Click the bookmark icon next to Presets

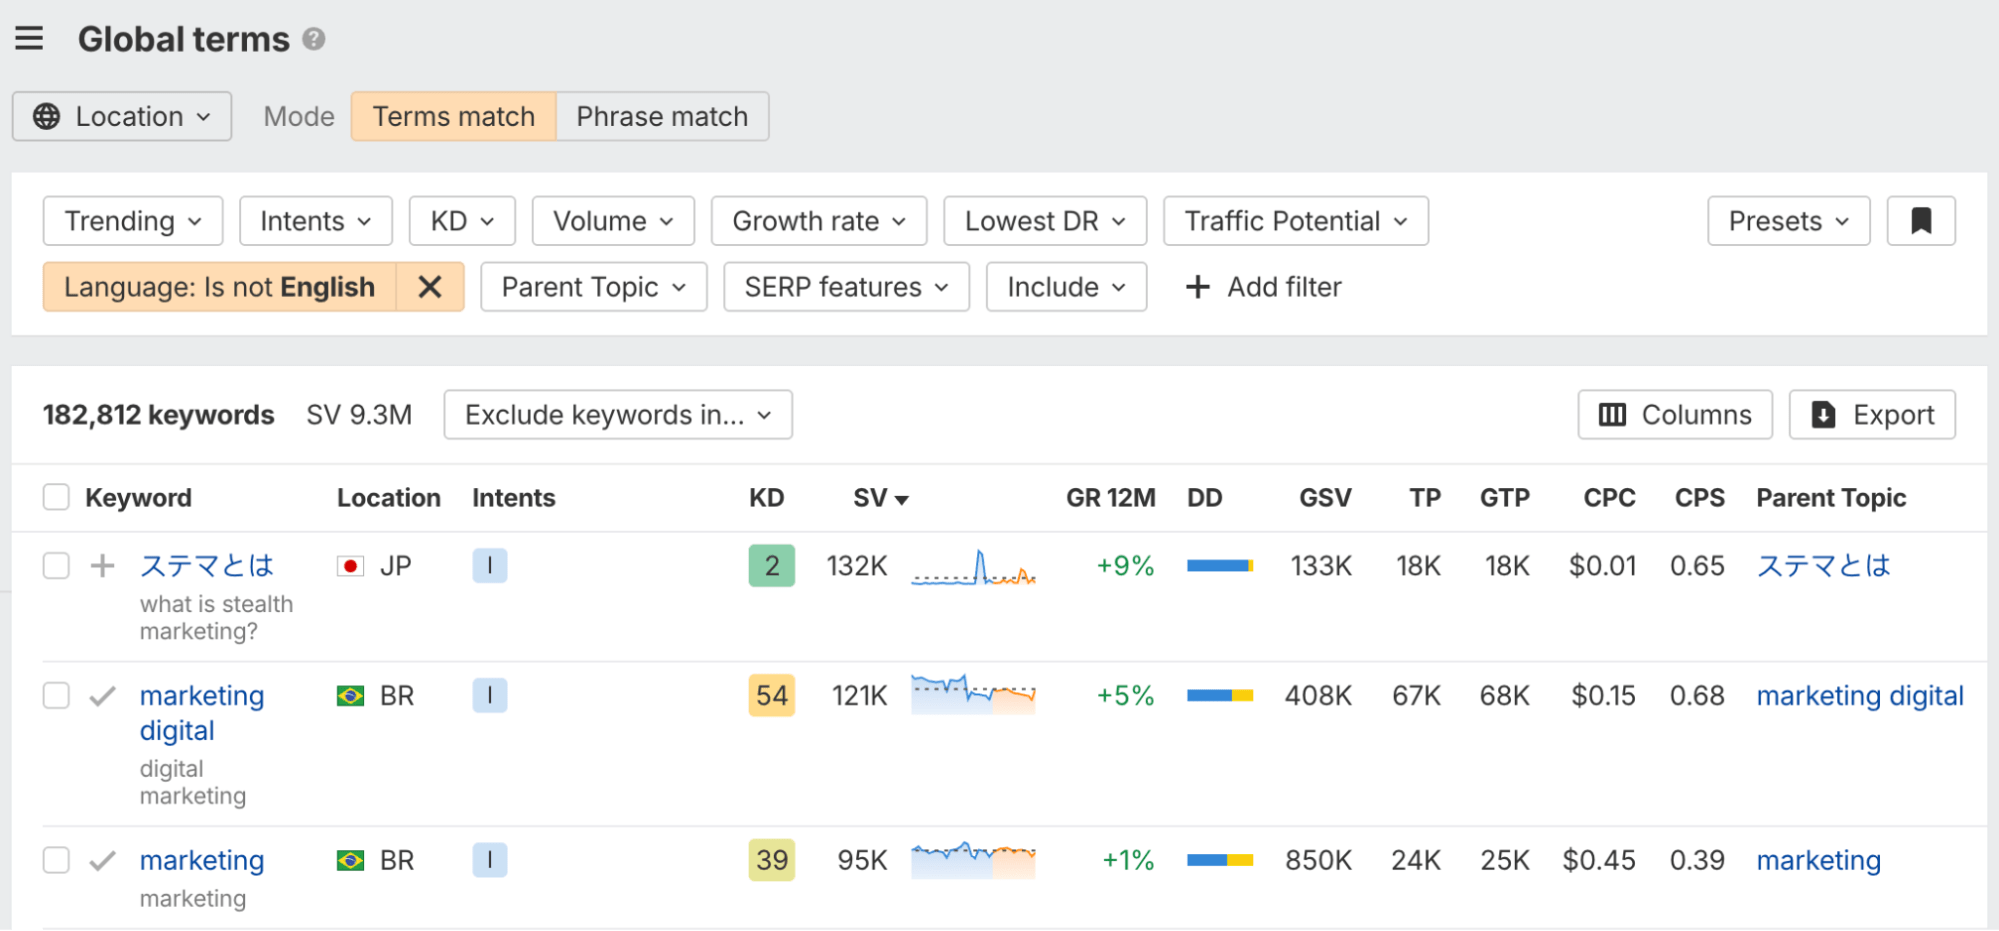click(1920, 221)
